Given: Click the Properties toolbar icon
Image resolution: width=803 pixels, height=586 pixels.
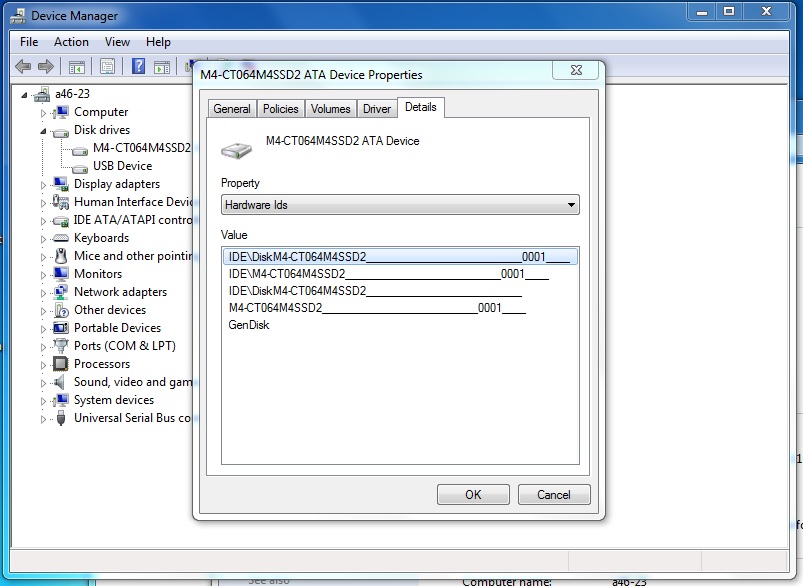Looking at the screenshot, I should (x=108, y=67).
